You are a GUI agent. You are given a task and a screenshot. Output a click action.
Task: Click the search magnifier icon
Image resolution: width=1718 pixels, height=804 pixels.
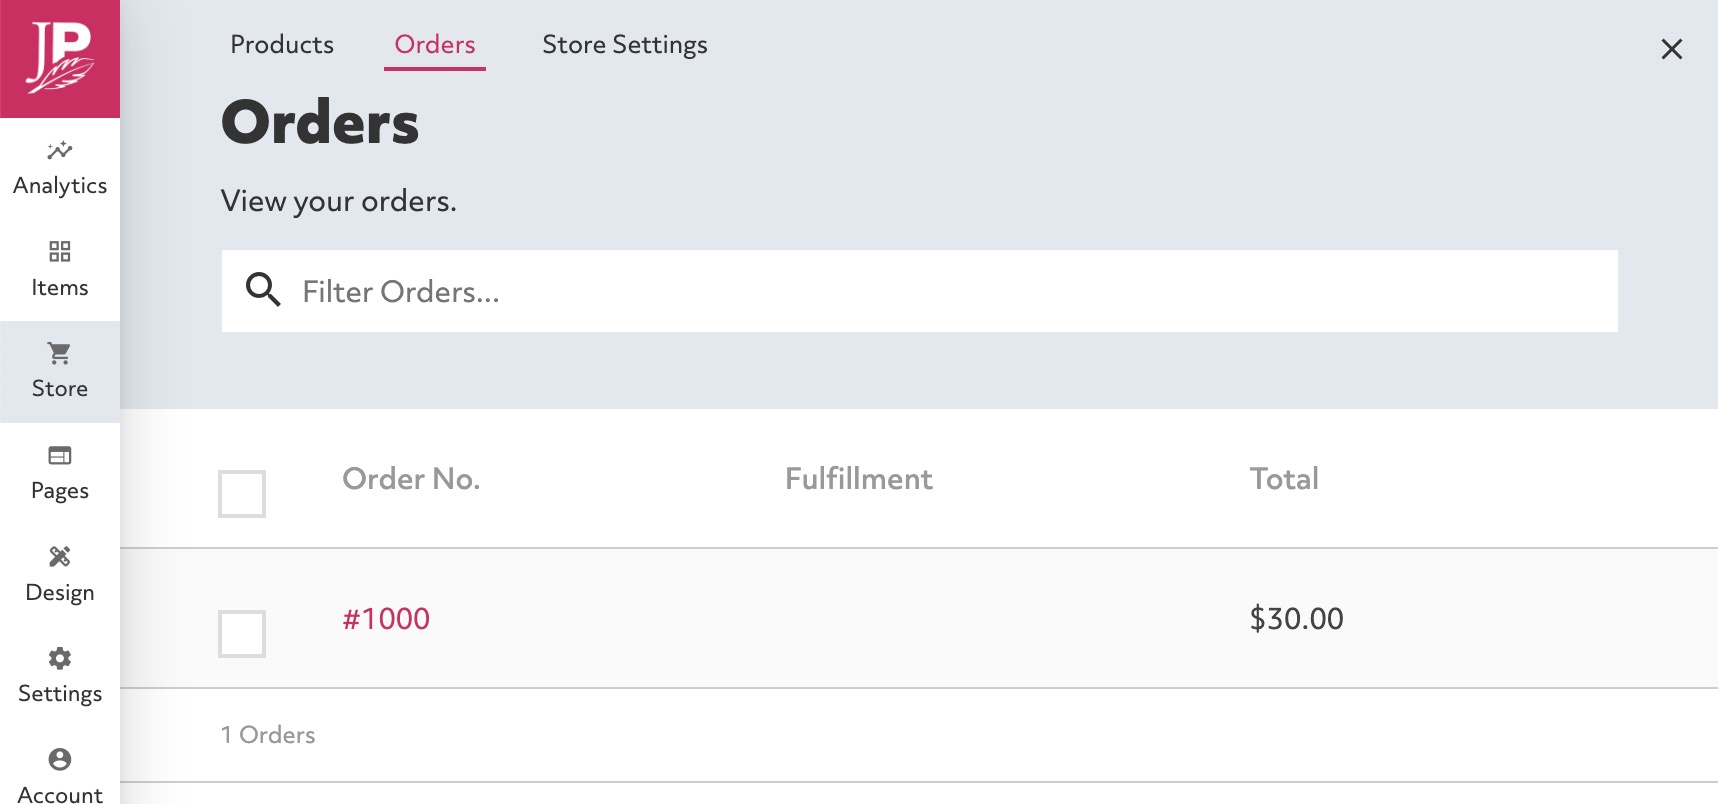[263, 290]
